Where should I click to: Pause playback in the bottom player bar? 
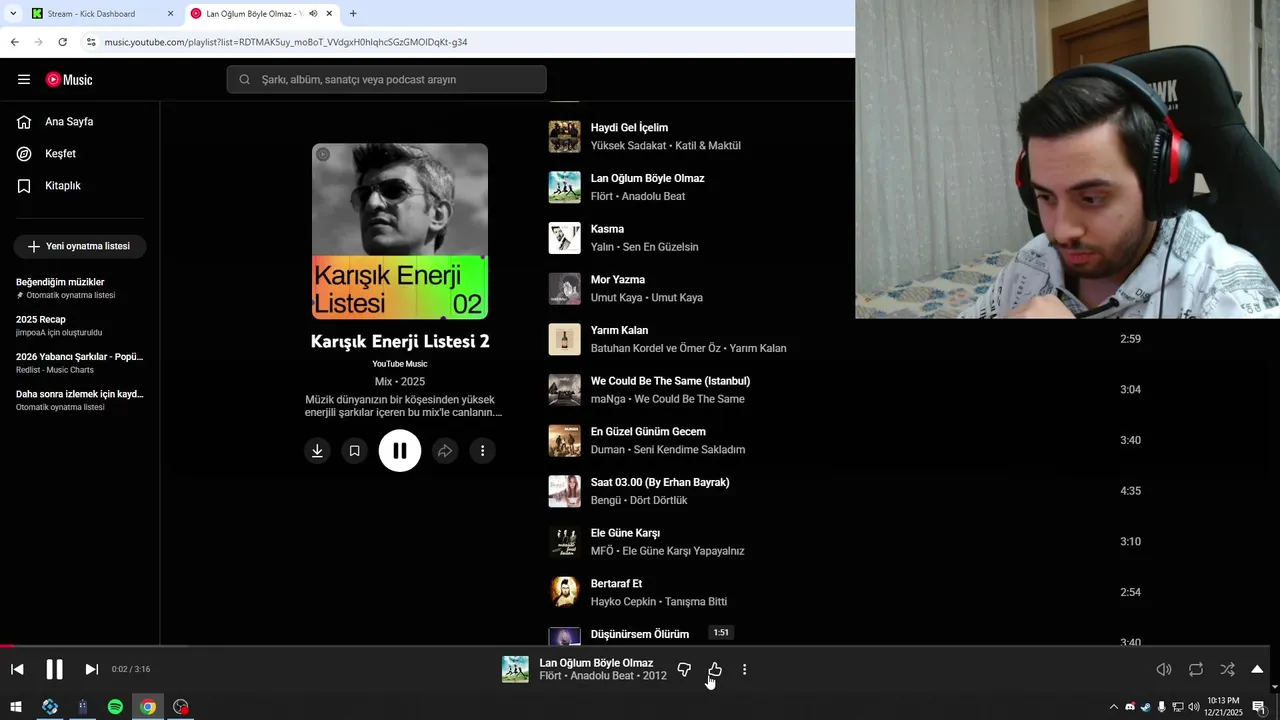[54, 670]
